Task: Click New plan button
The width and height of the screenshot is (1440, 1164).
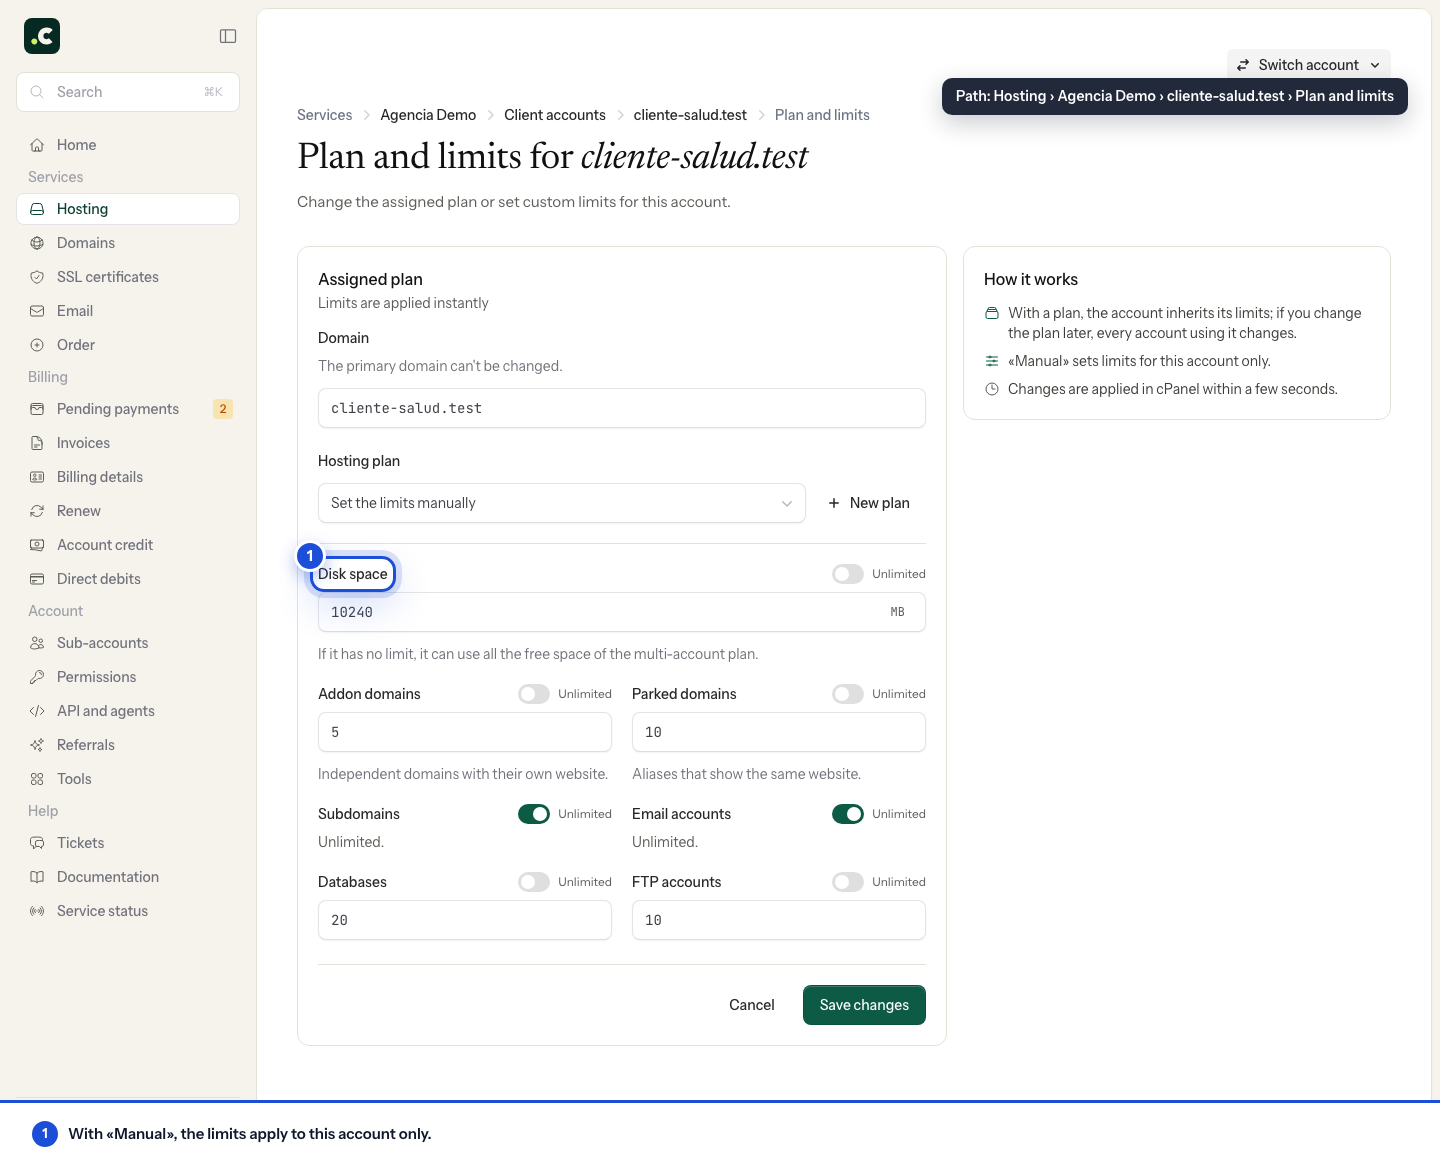Action: pyautogui.click(x=869, y=503)
